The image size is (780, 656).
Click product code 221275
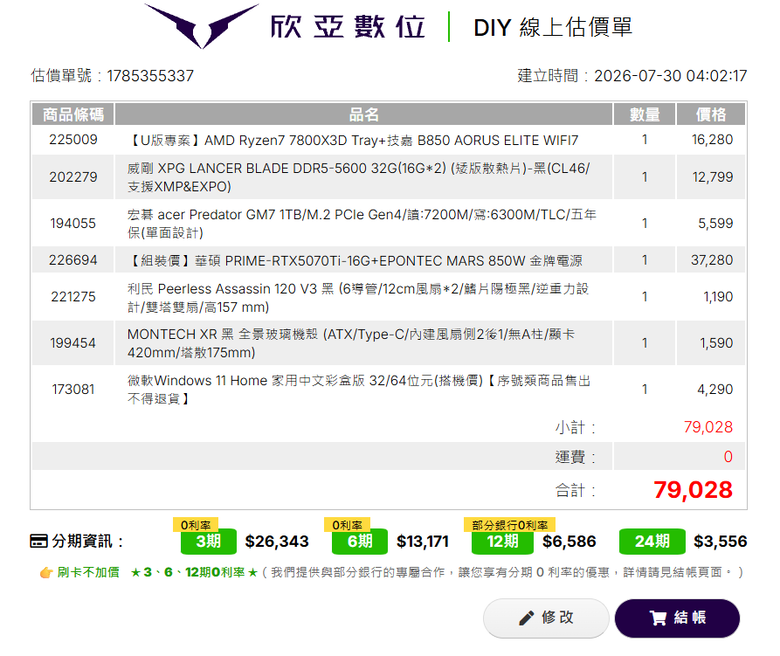[73, 297]
